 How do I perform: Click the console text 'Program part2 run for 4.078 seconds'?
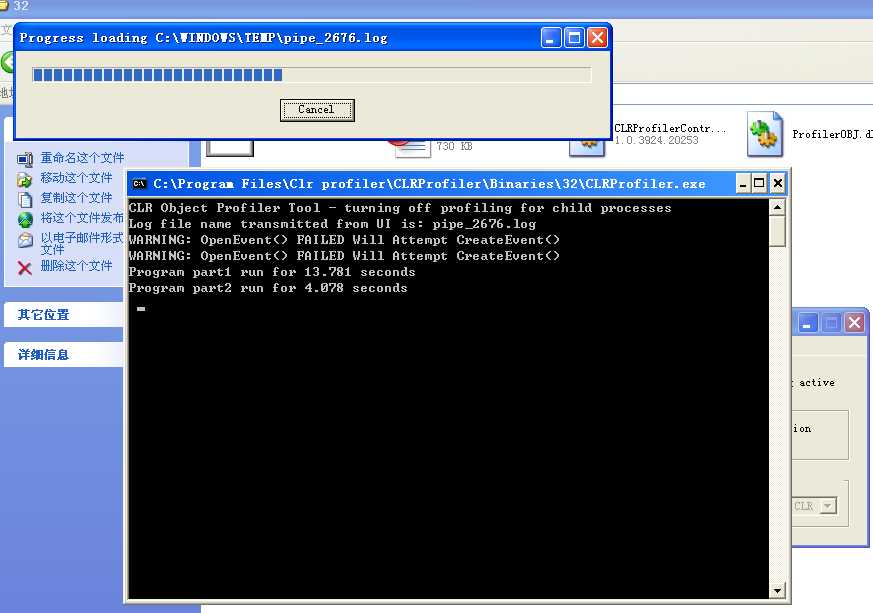click(x=268, y=288)
